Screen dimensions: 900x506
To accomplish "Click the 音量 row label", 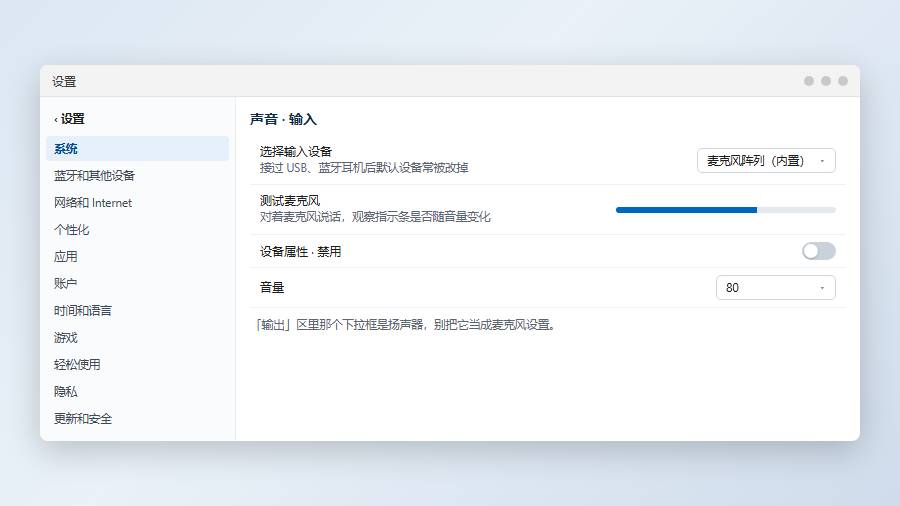I will (272, 287).
